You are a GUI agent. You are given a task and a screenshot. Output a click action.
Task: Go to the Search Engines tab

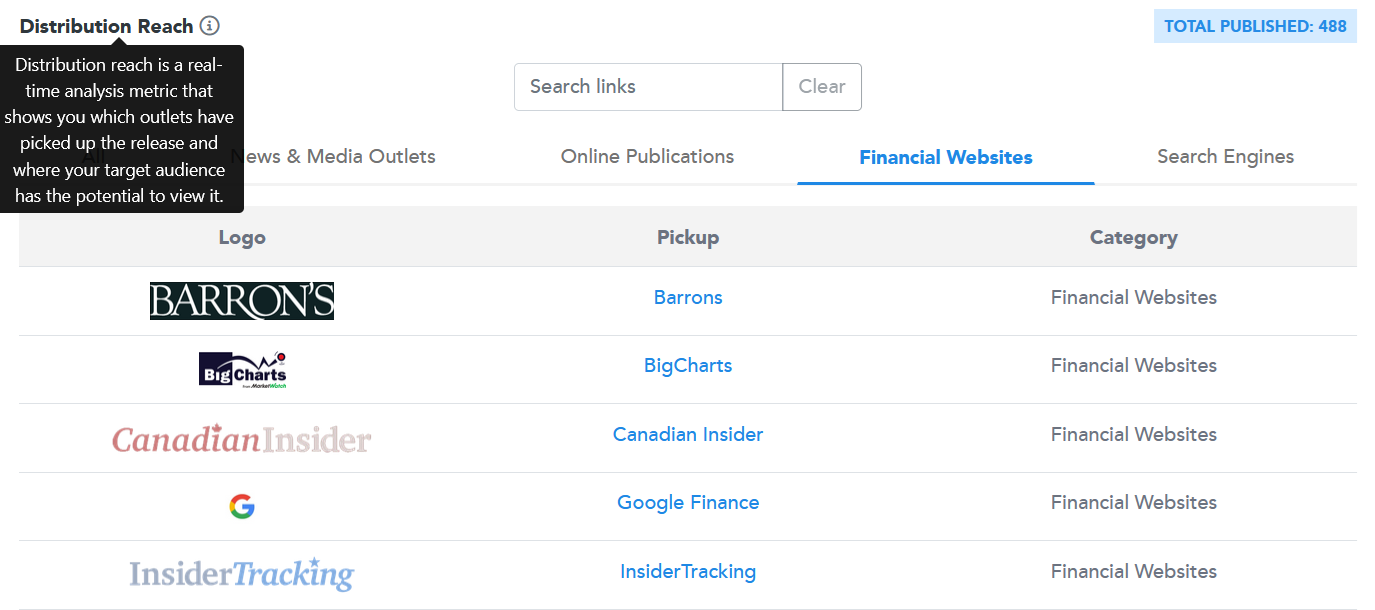coord(1225,157)
